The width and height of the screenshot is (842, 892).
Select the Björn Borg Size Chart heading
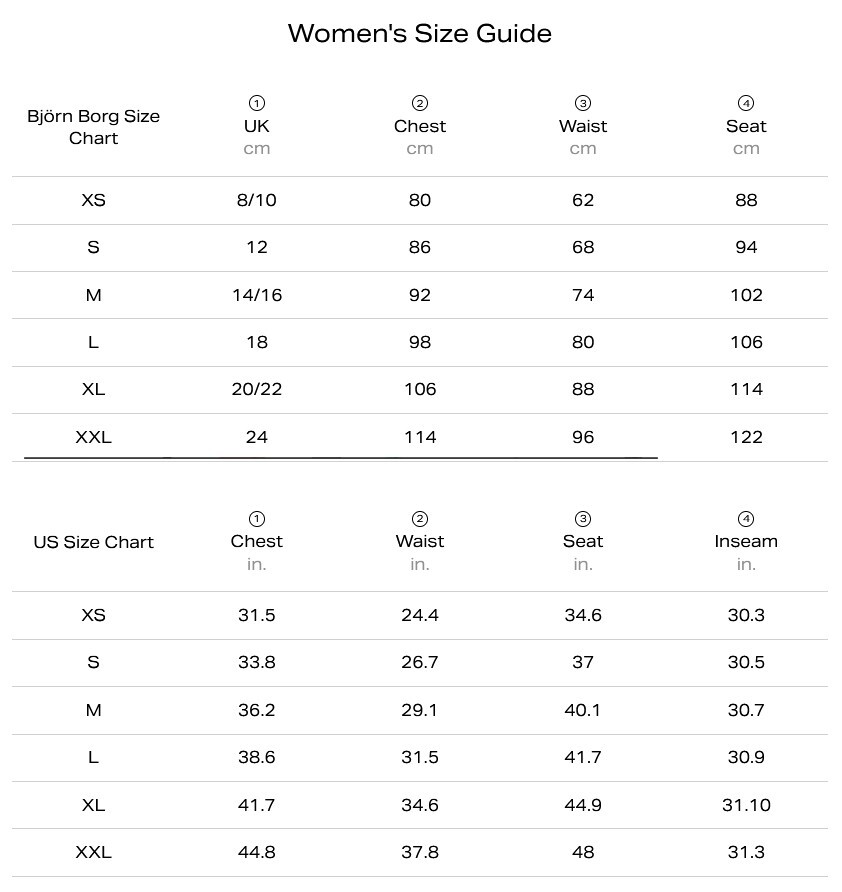coord(93,127)
